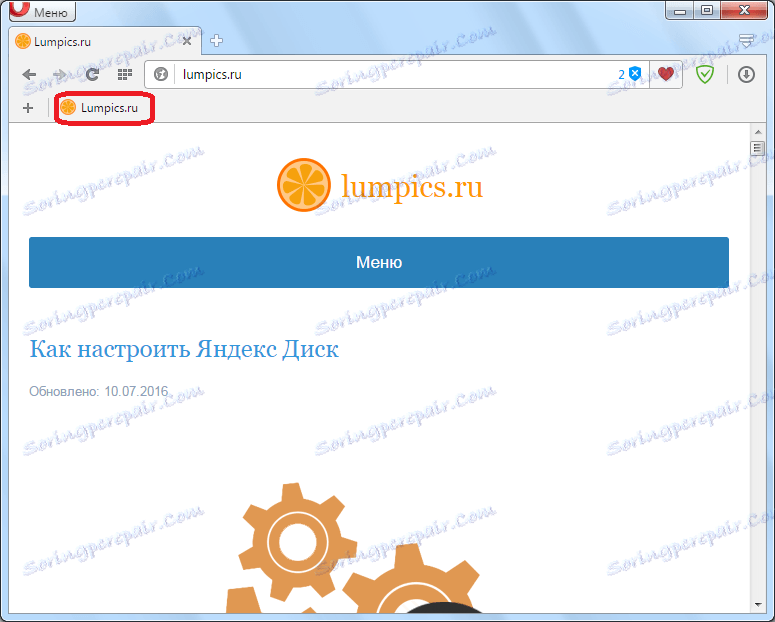Switch to the Lumpics.ru tab
775x622 pixels.
click(104, 41)
